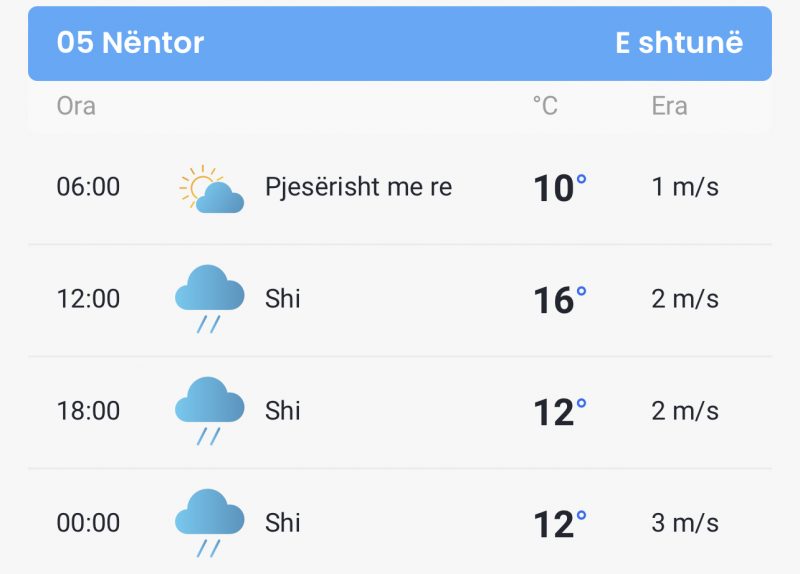Image resolution: width=800 pixels, height=574 pixels.
Task: Click the Era wind column header
Action: coord(669,106)
